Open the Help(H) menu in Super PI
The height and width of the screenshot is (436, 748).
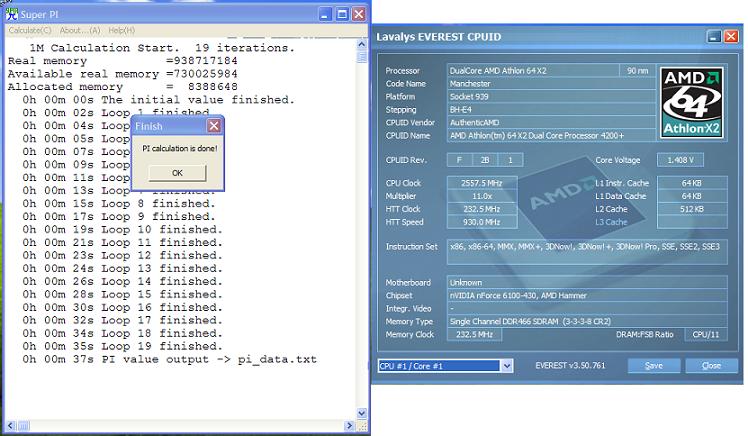point(121,30)
